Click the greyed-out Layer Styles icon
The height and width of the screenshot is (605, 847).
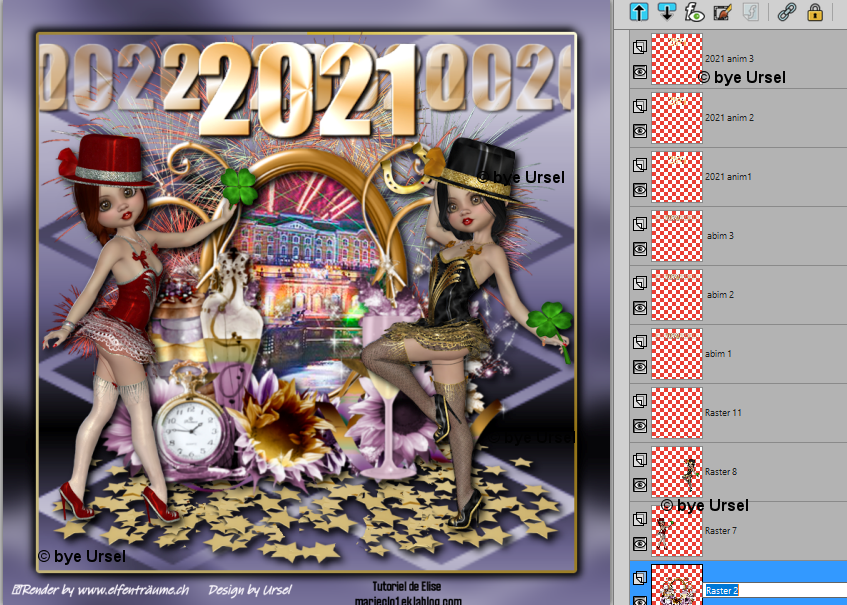tap(751, 11)
